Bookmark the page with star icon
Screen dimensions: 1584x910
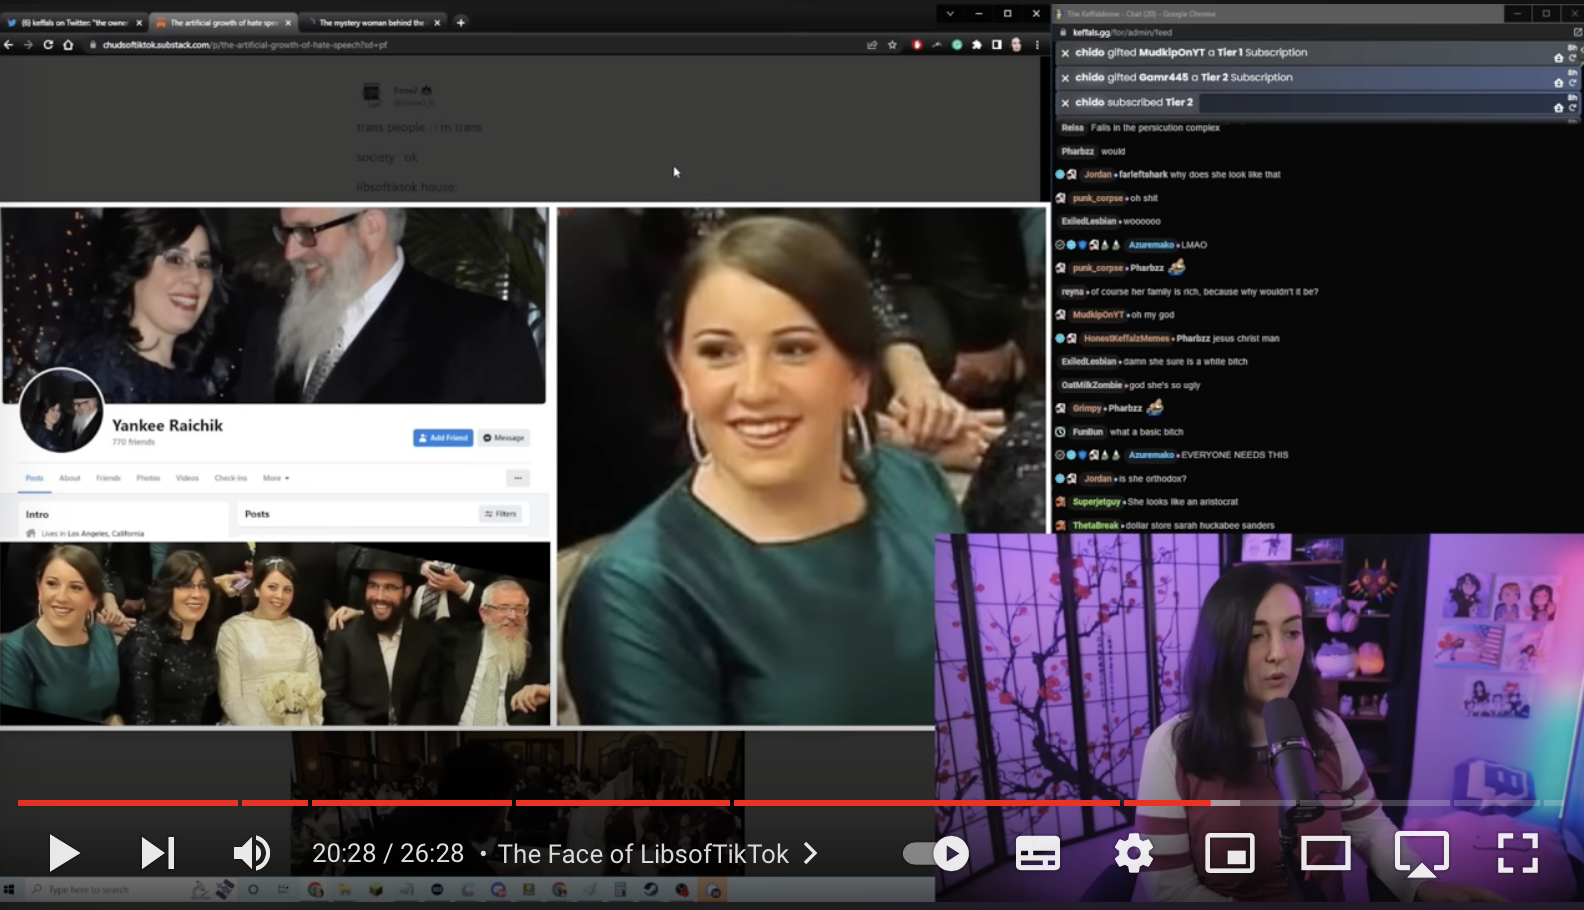coord(892,45)
